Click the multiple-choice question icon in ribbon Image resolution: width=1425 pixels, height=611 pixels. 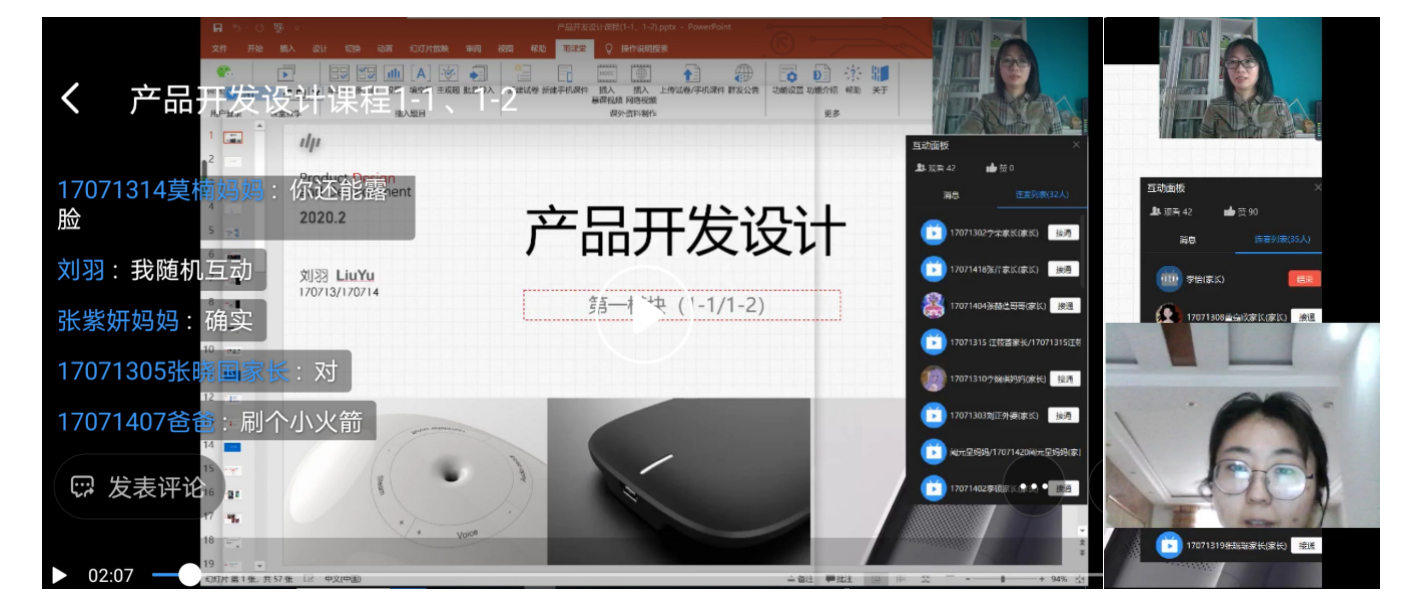point(367,74)
